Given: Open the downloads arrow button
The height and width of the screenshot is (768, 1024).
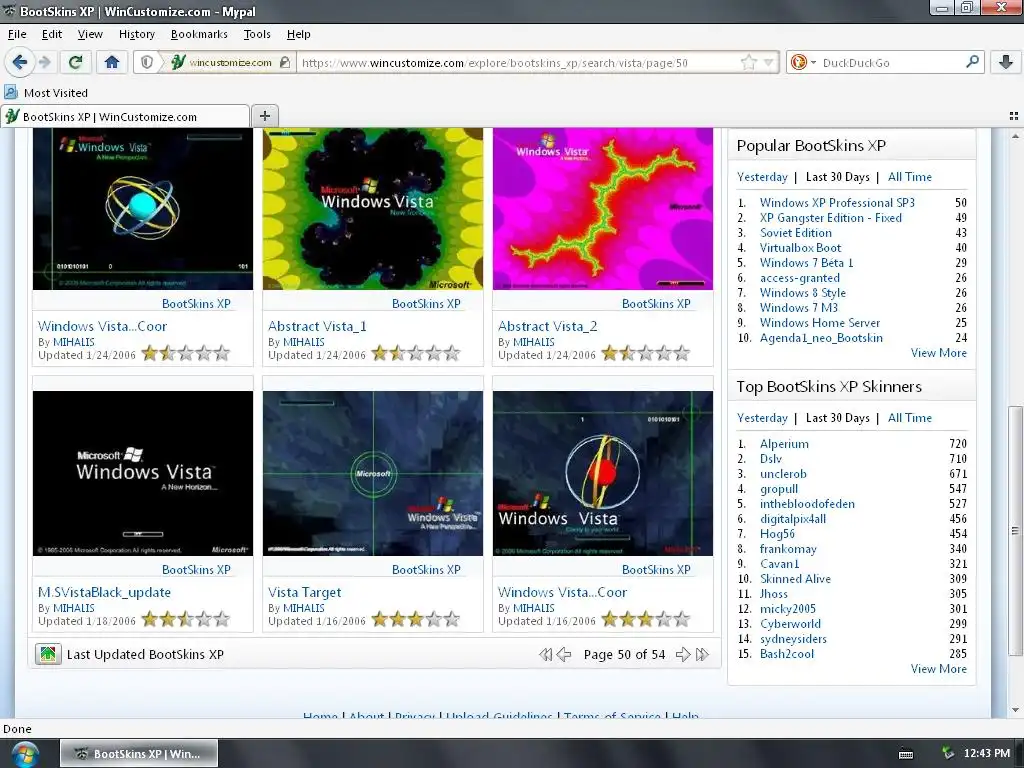Looking at the screenshot, I should (x=1006, y=62).
